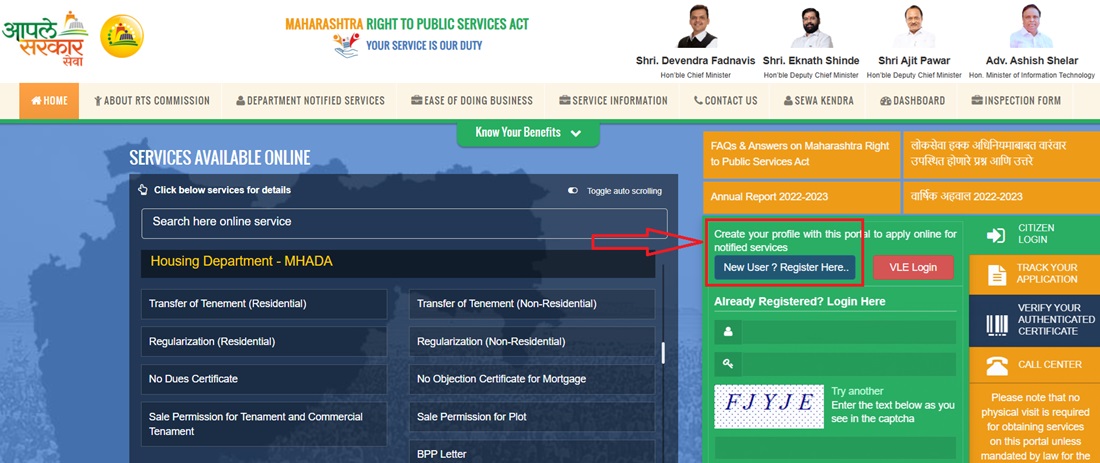Toggle auto scrolling switch
This screenshot has height=463, width=1100.
[573, 191]
